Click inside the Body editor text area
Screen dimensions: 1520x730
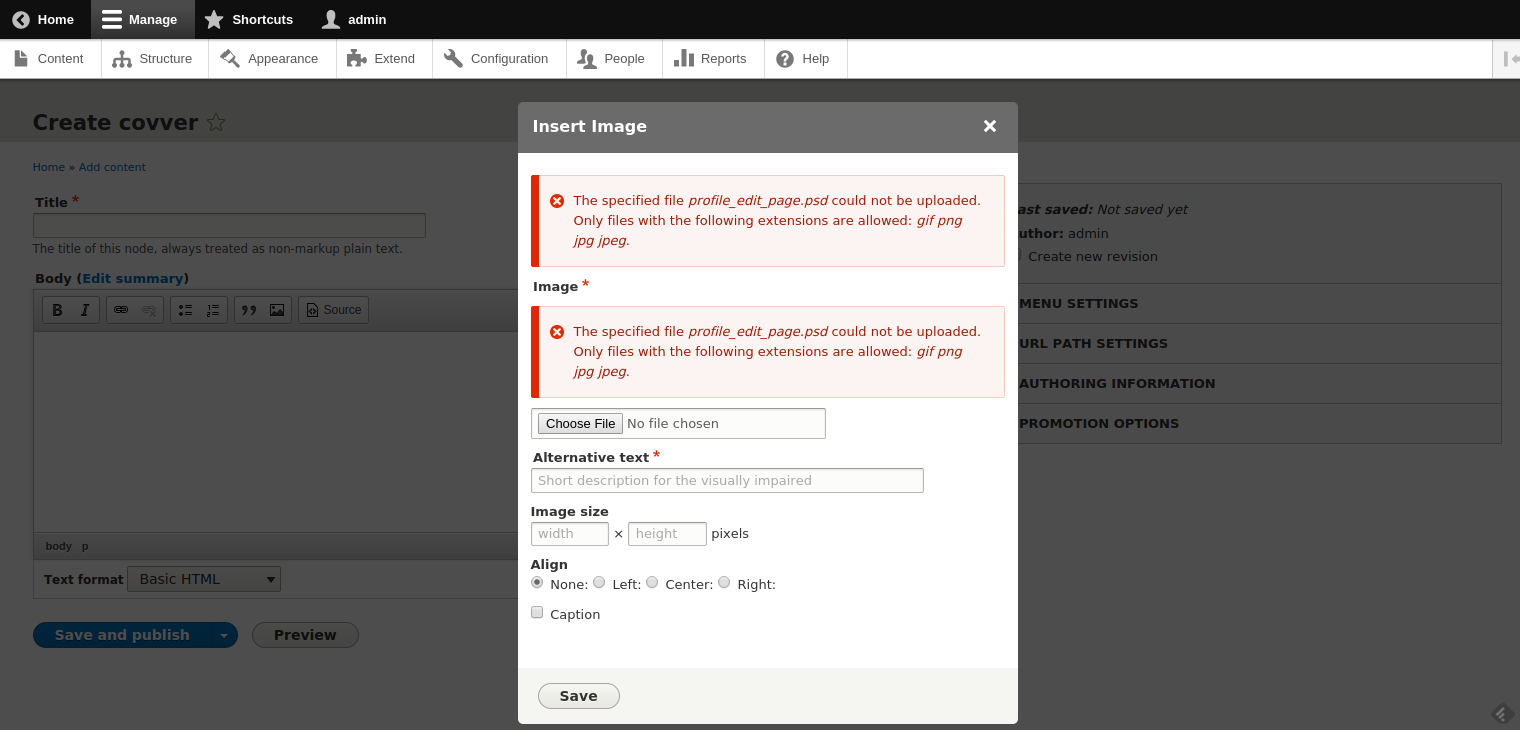coord(275,432)
